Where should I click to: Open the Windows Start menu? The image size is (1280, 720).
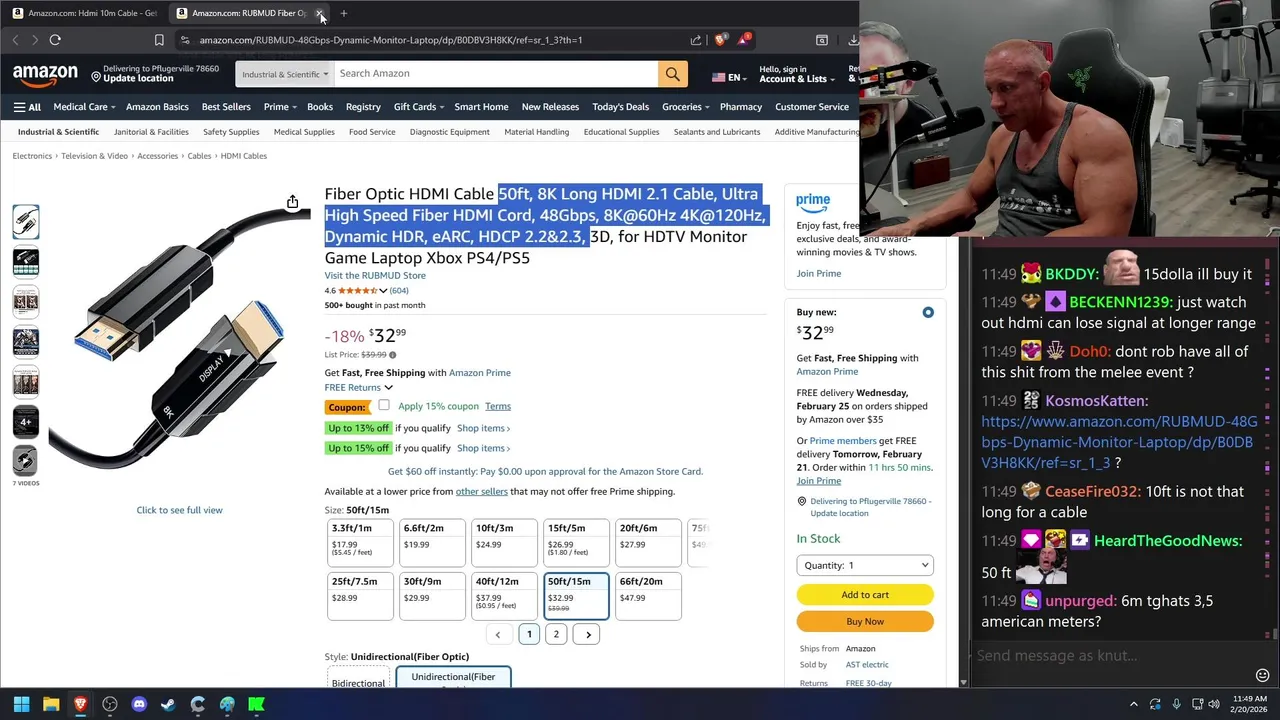pos(21,704)
